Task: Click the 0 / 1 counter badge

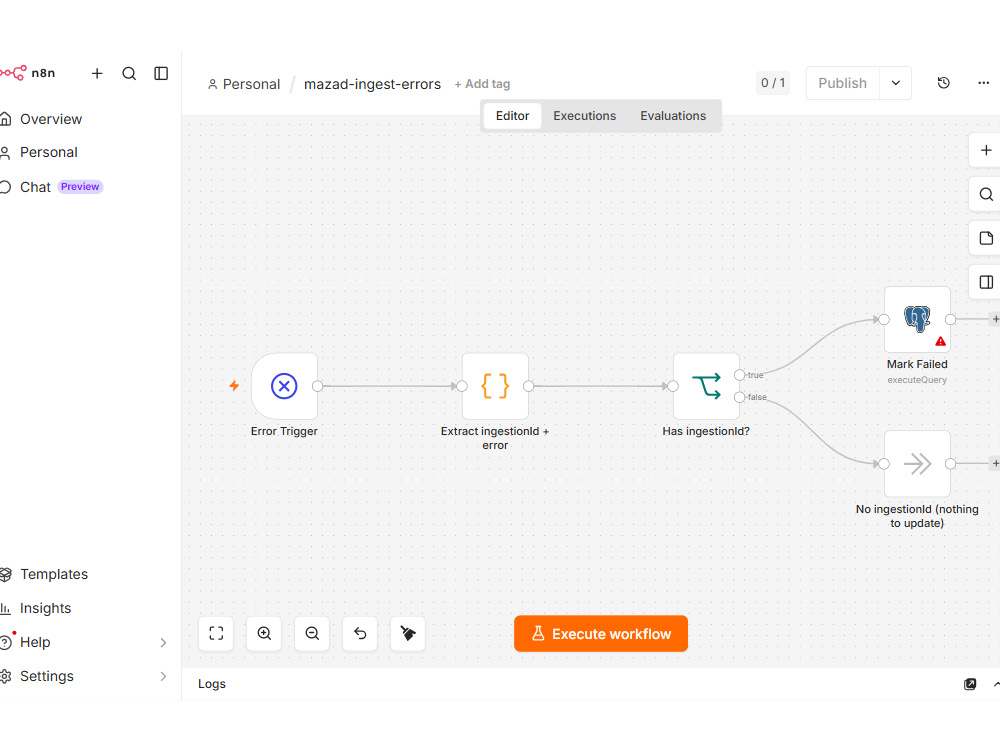Action: click(x=773, y=83)
